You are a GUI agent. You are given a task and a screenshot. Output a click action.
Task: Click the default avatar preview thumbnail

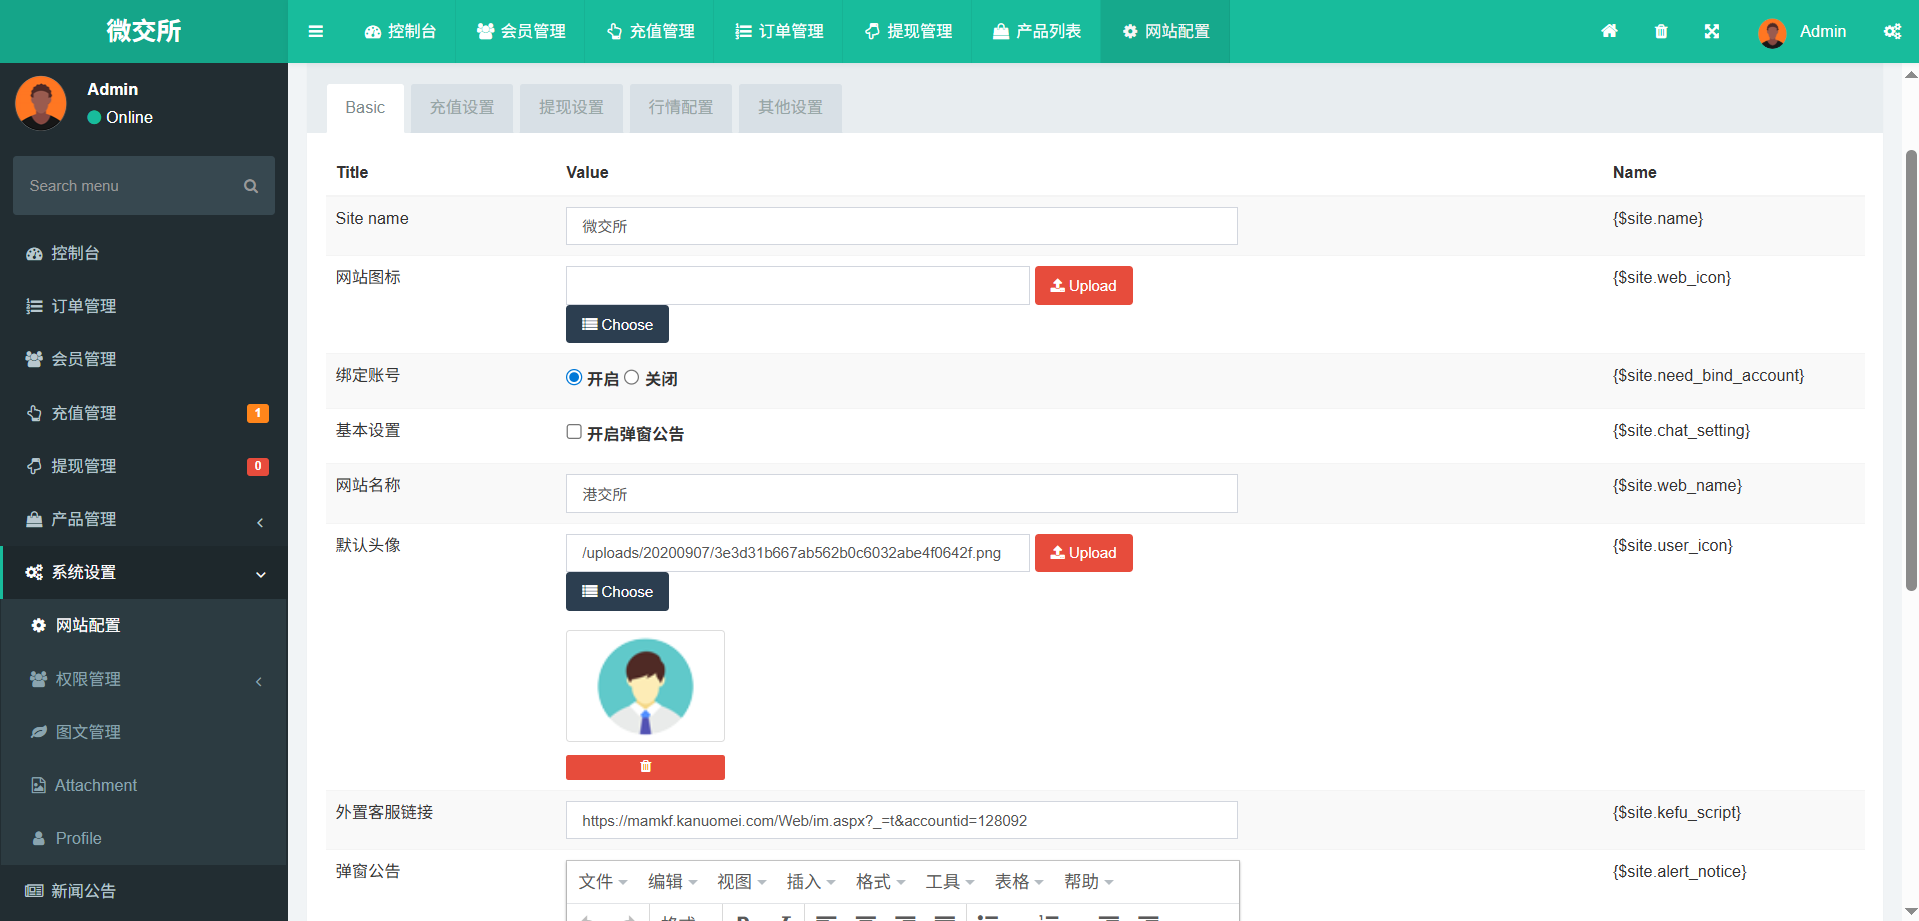645,686
